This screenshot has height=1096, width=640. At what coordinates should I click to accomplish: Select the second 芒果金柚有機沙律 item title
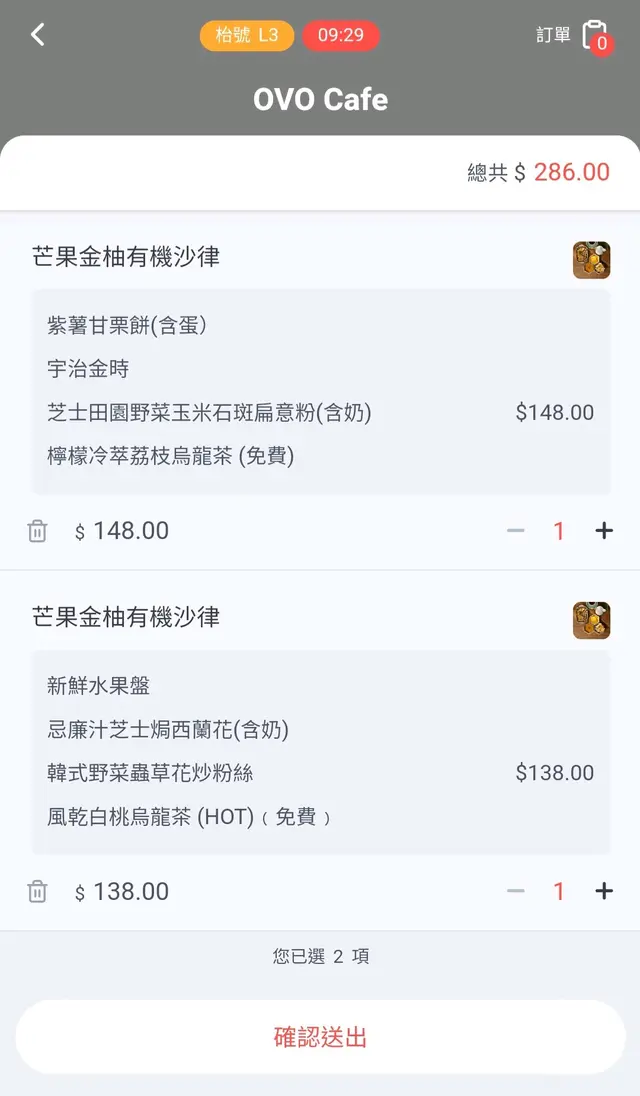pyautogui.click(x=126, y=617)
